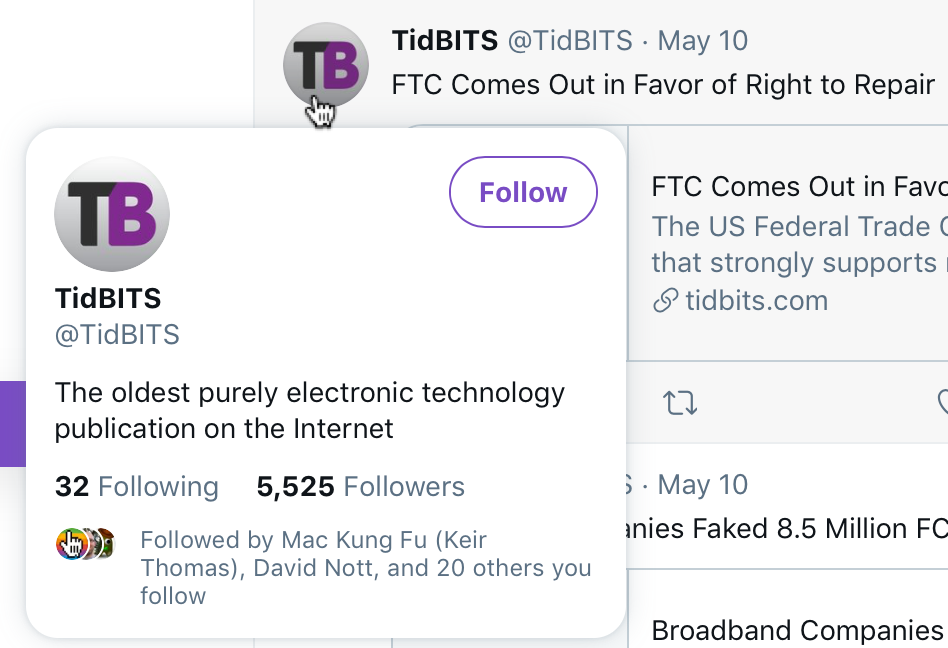Image resolution: width=948 pixels, height=648 pixels.
Task: View the 32 Following list
Action: 136,487
